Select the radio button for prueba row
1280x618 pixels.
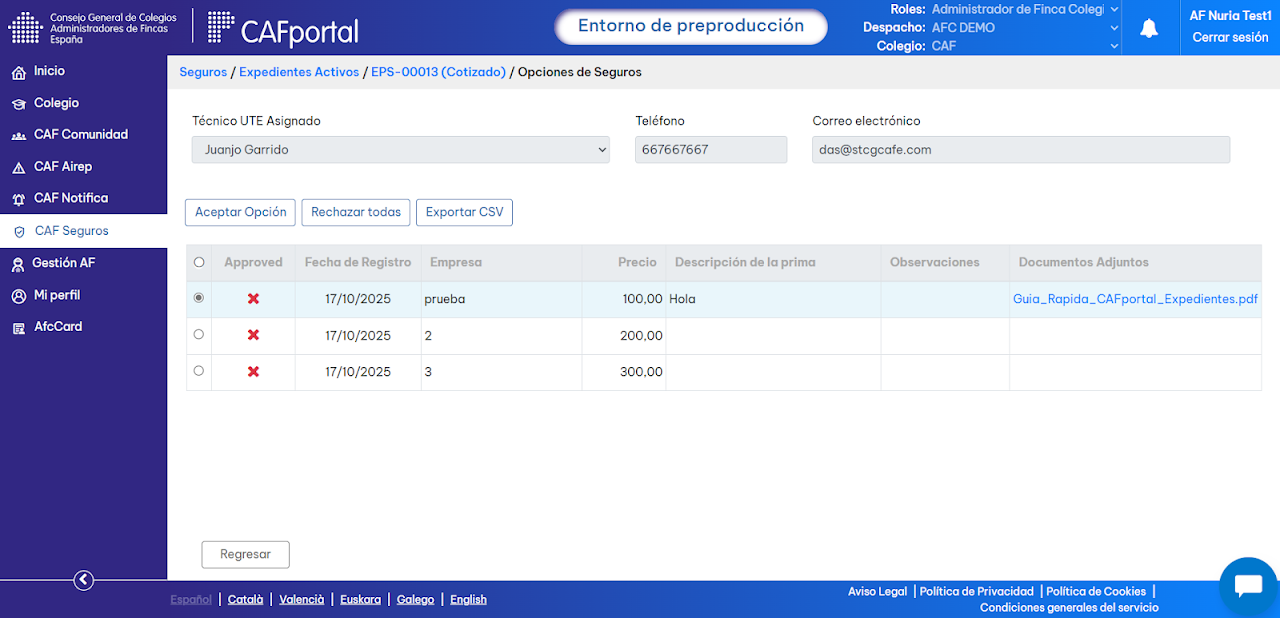(x=198, y=298)
